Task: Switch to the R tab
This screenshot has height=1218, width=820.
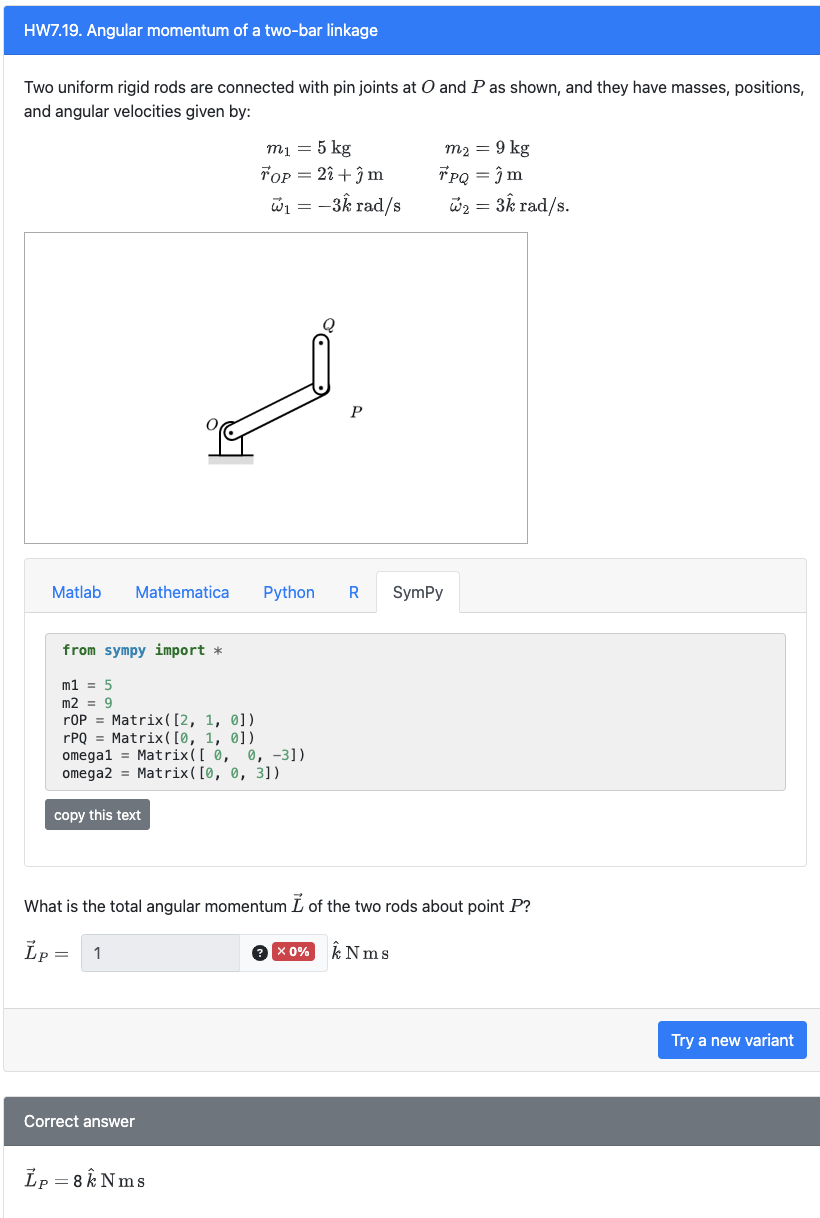Action: pos(353,592)
